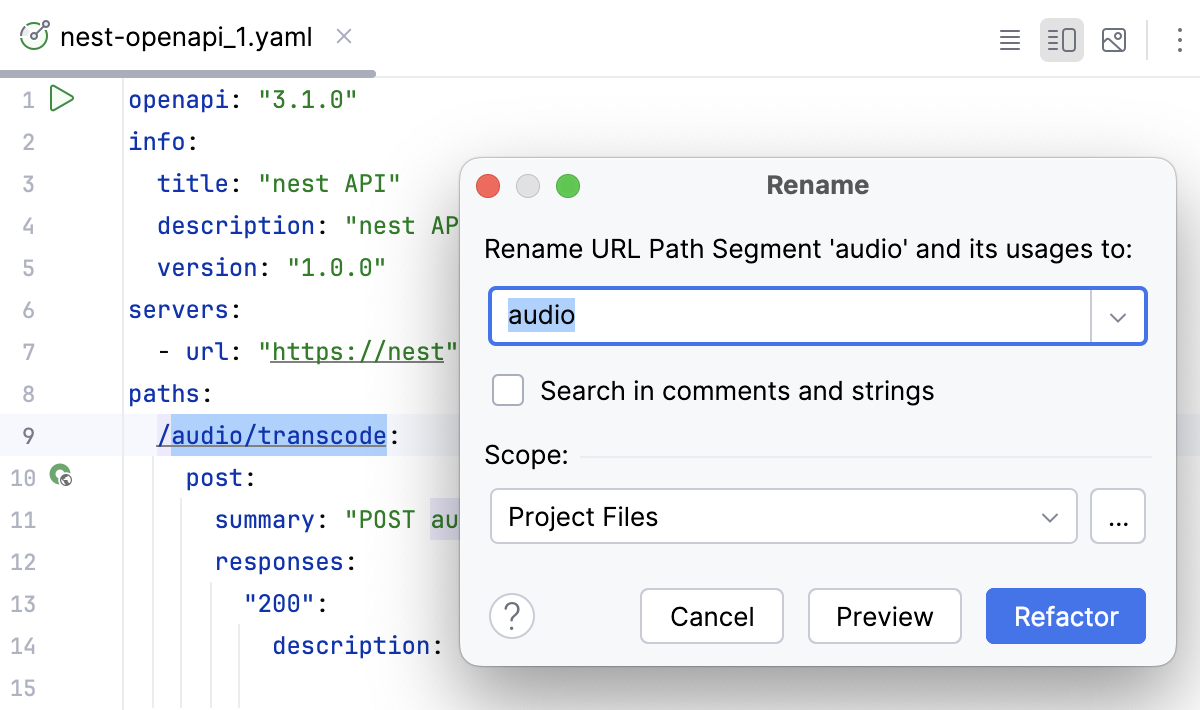The height and width of the screenshot is (710, 1200).
Task: Switch to editor-only view via hamburger icon
Action: click(1009, 40)
